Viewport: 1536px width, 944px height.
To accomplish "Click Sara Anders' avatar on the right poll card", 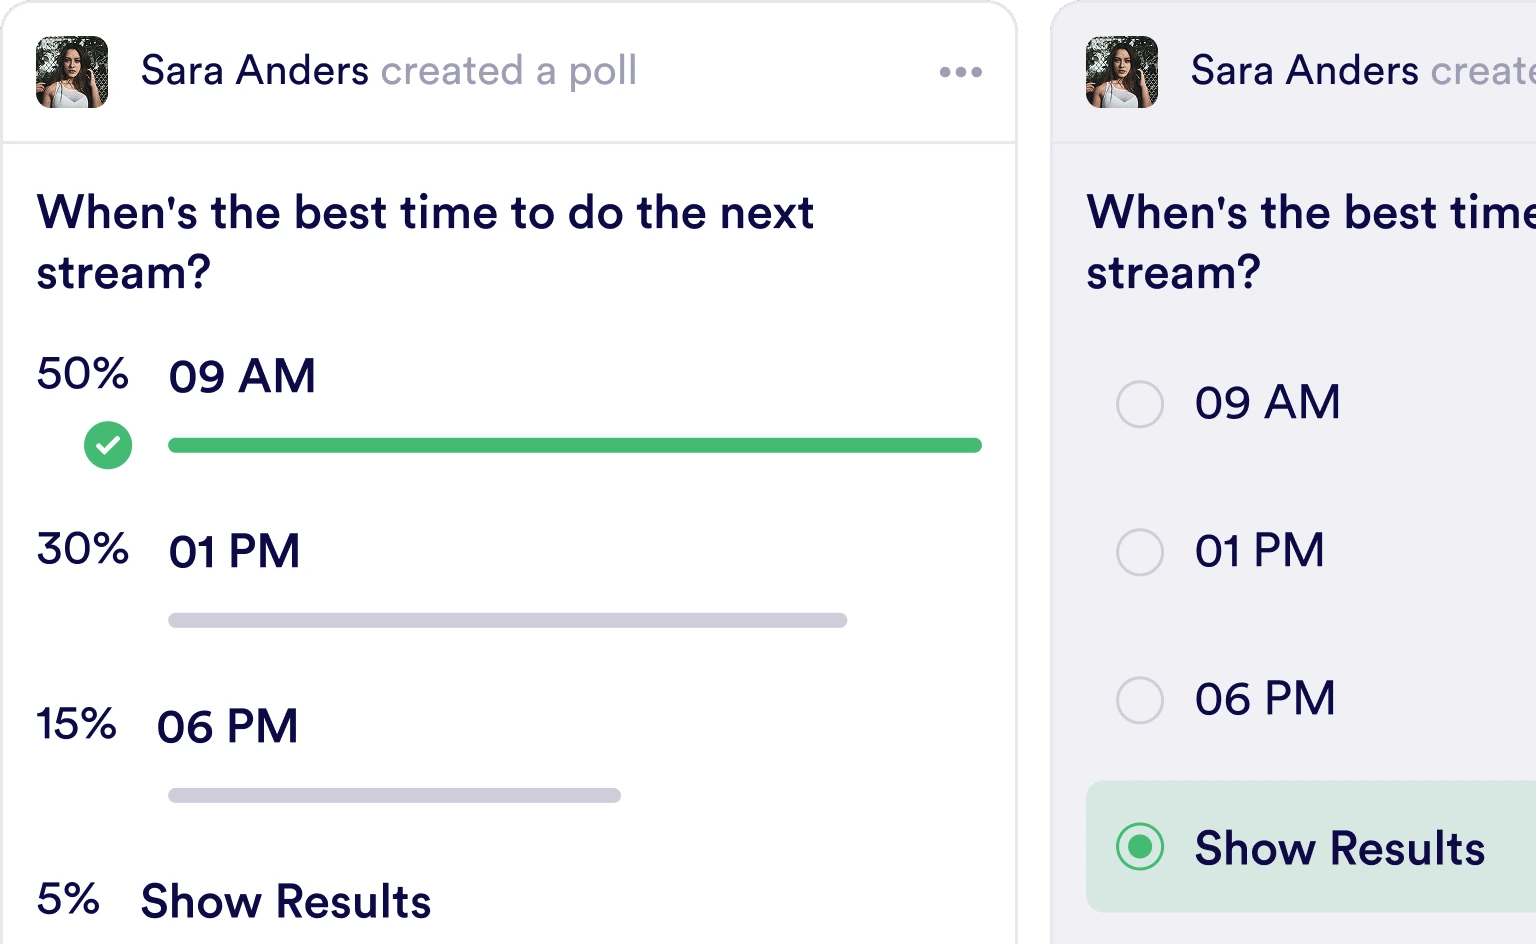I will click(1122, 72).
